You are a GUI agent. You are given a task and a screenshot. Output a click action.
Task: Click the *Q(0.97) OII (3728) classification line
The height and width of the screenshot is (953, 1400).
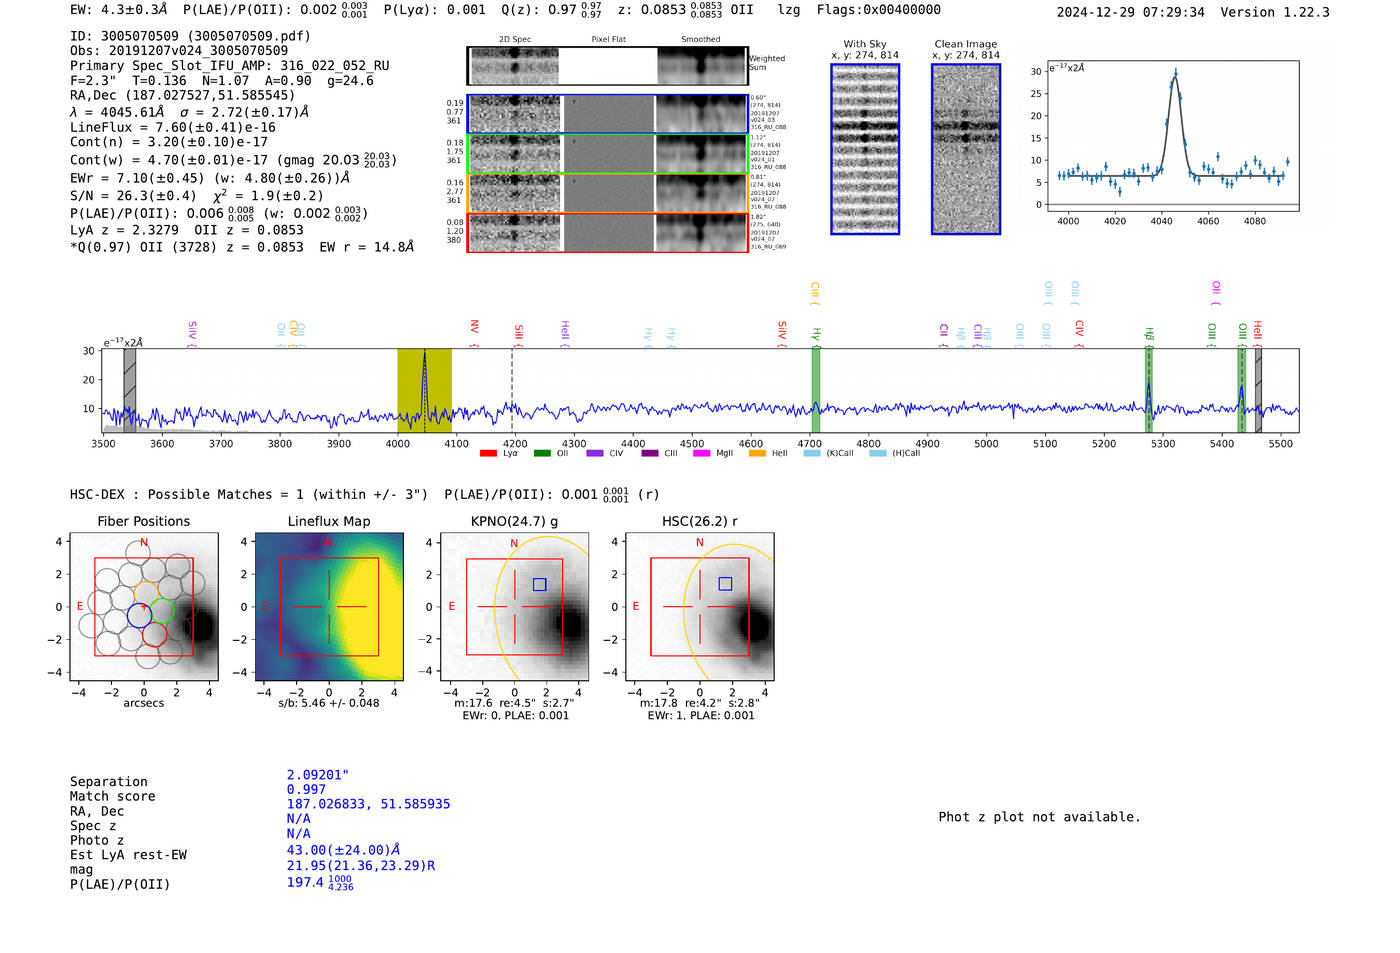[241, 246]
